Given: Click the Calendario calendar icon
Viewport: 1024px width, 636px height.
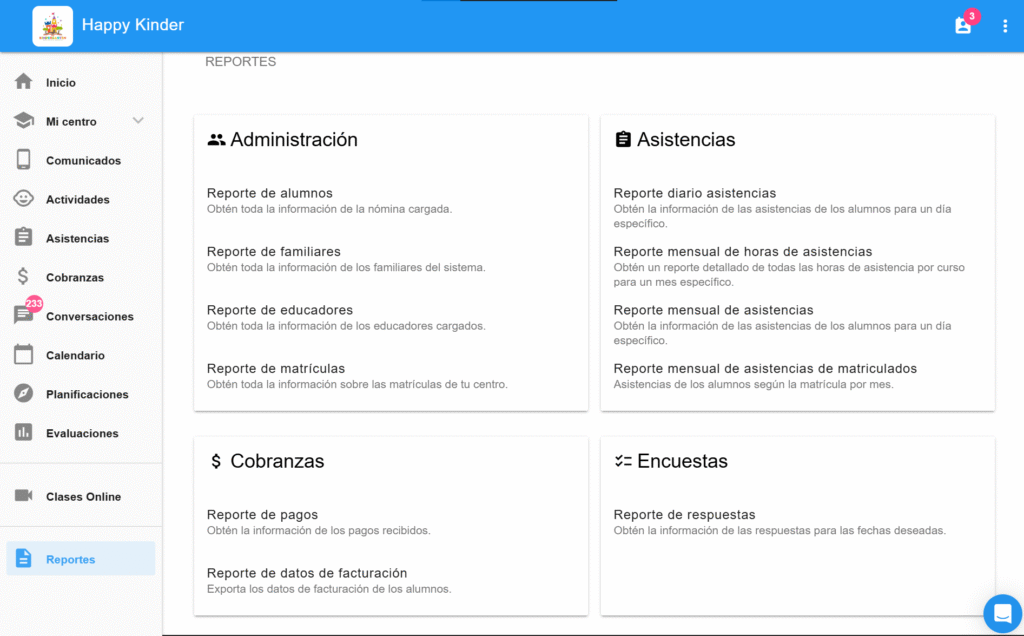Looking at the screenshot, I should (24, 354).
